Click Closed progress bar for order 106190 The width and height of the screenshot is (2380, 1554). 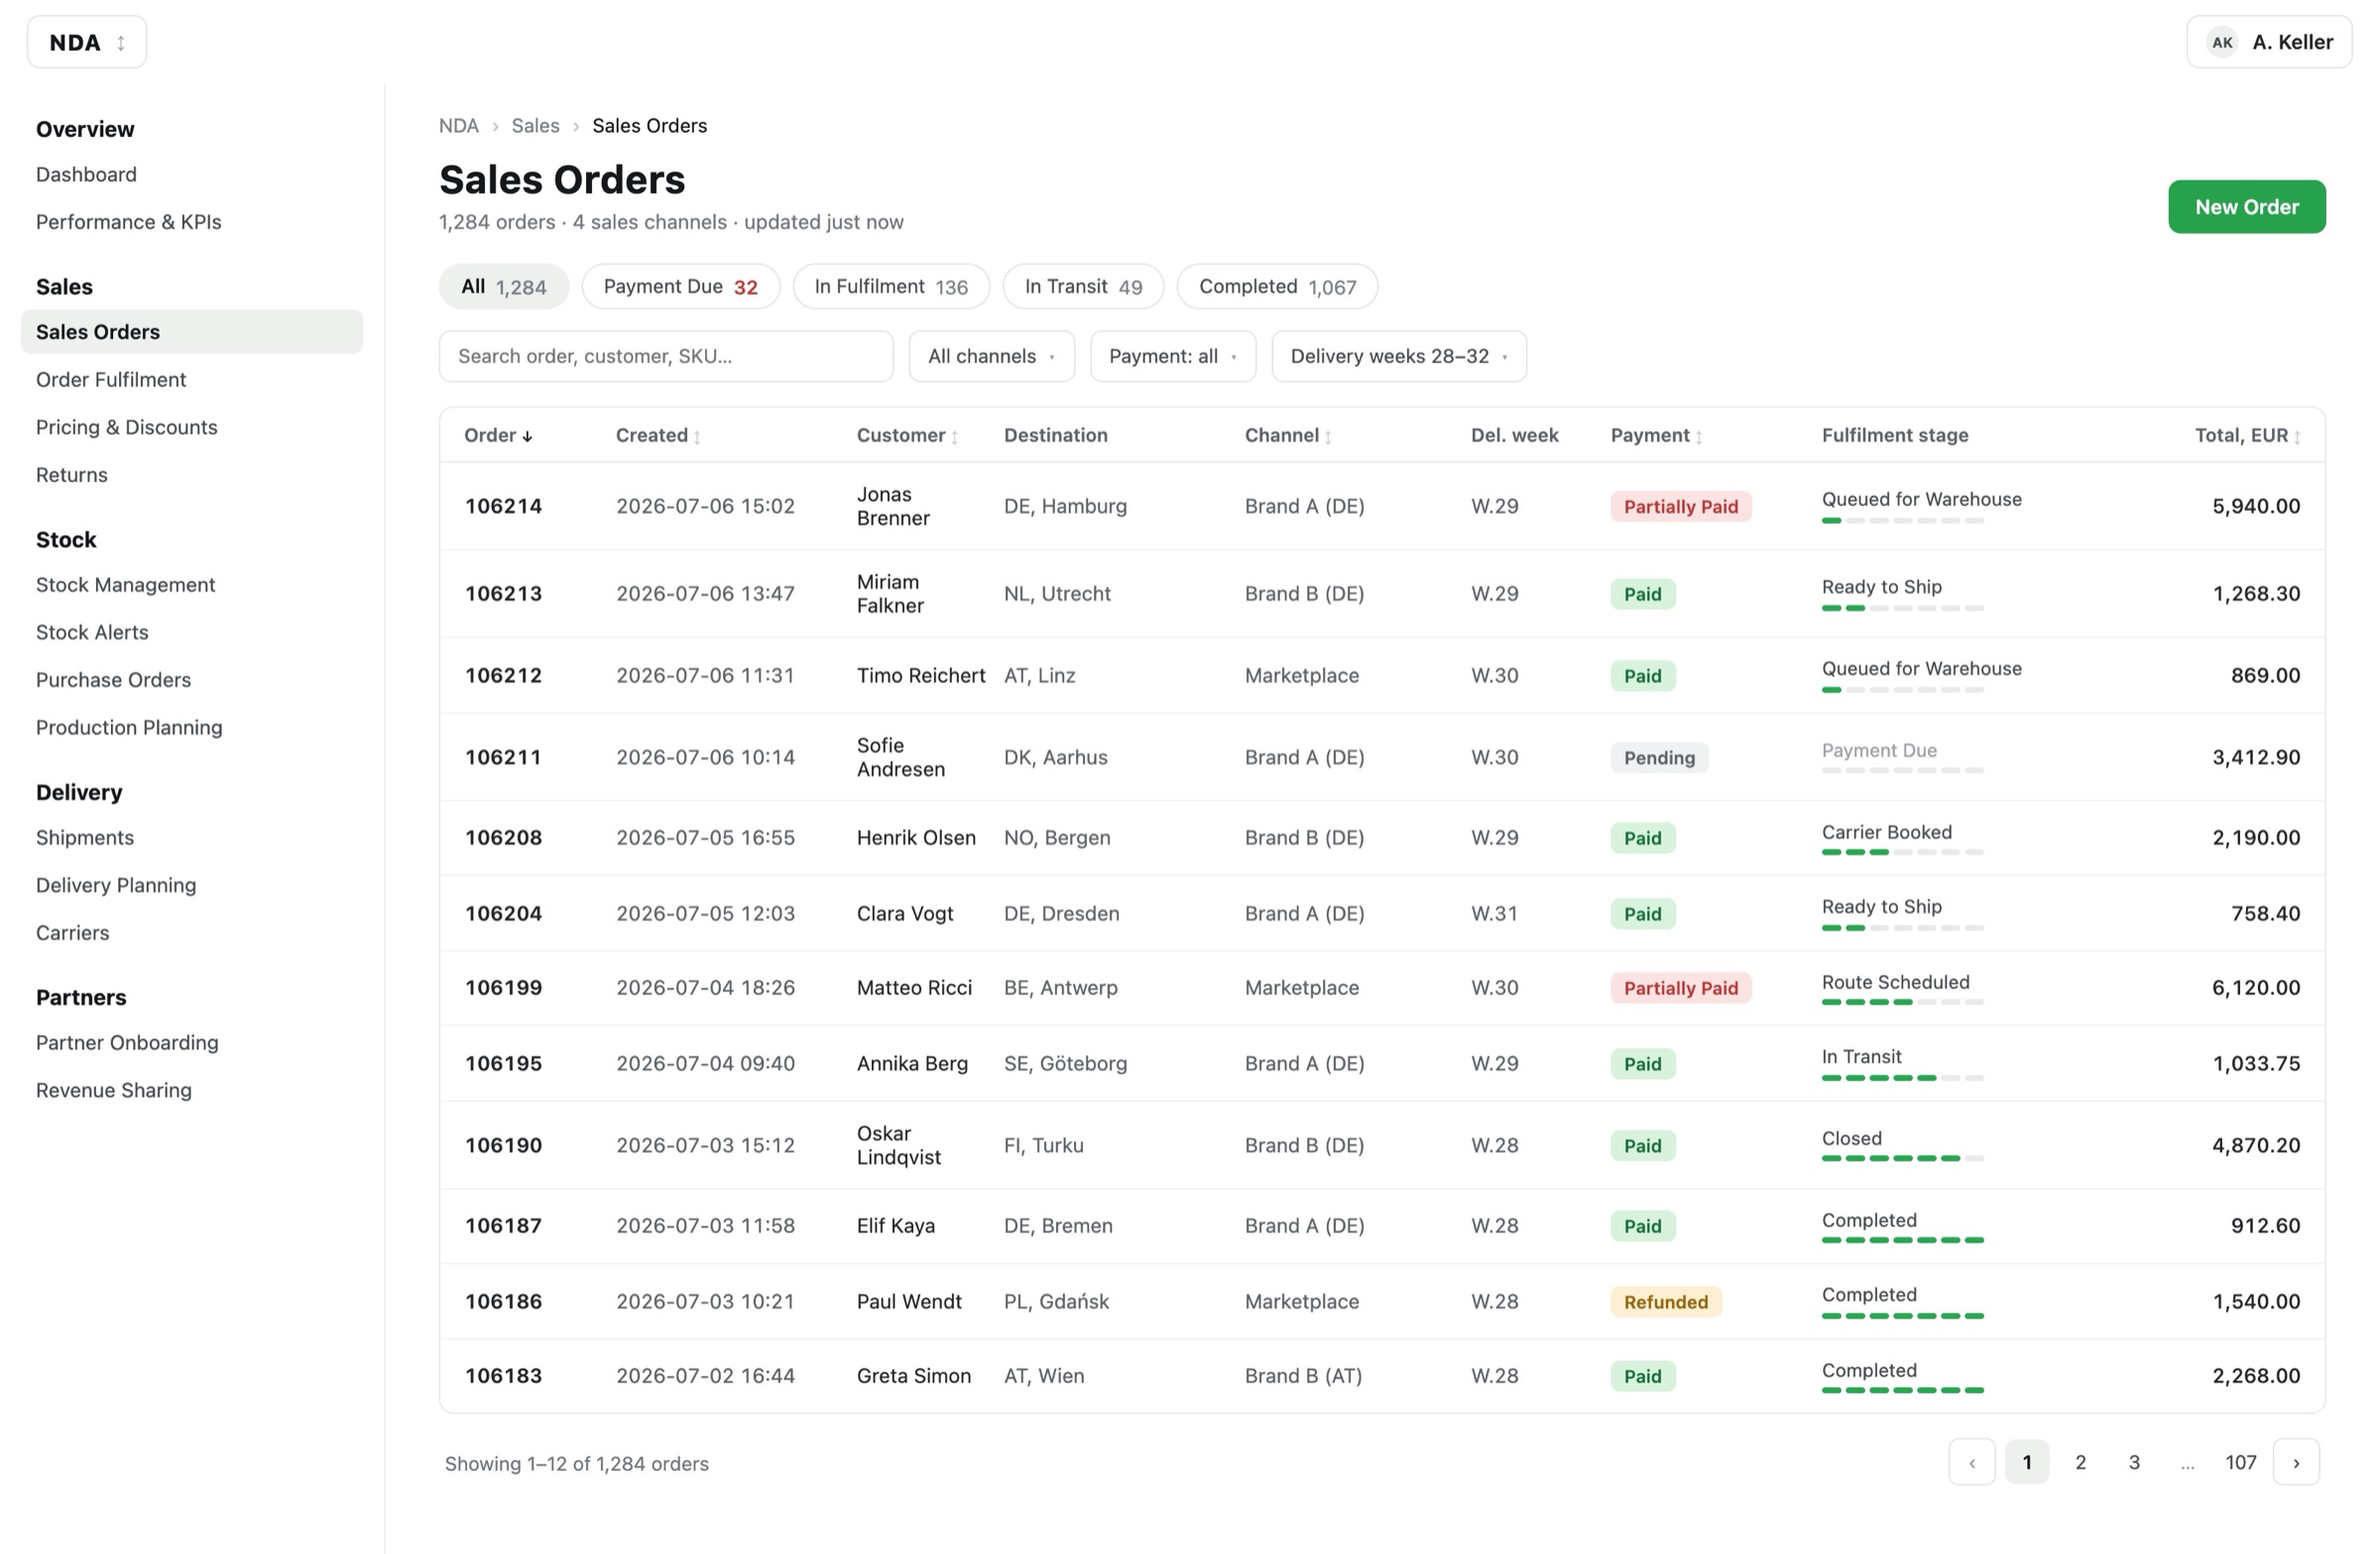1902,1158
